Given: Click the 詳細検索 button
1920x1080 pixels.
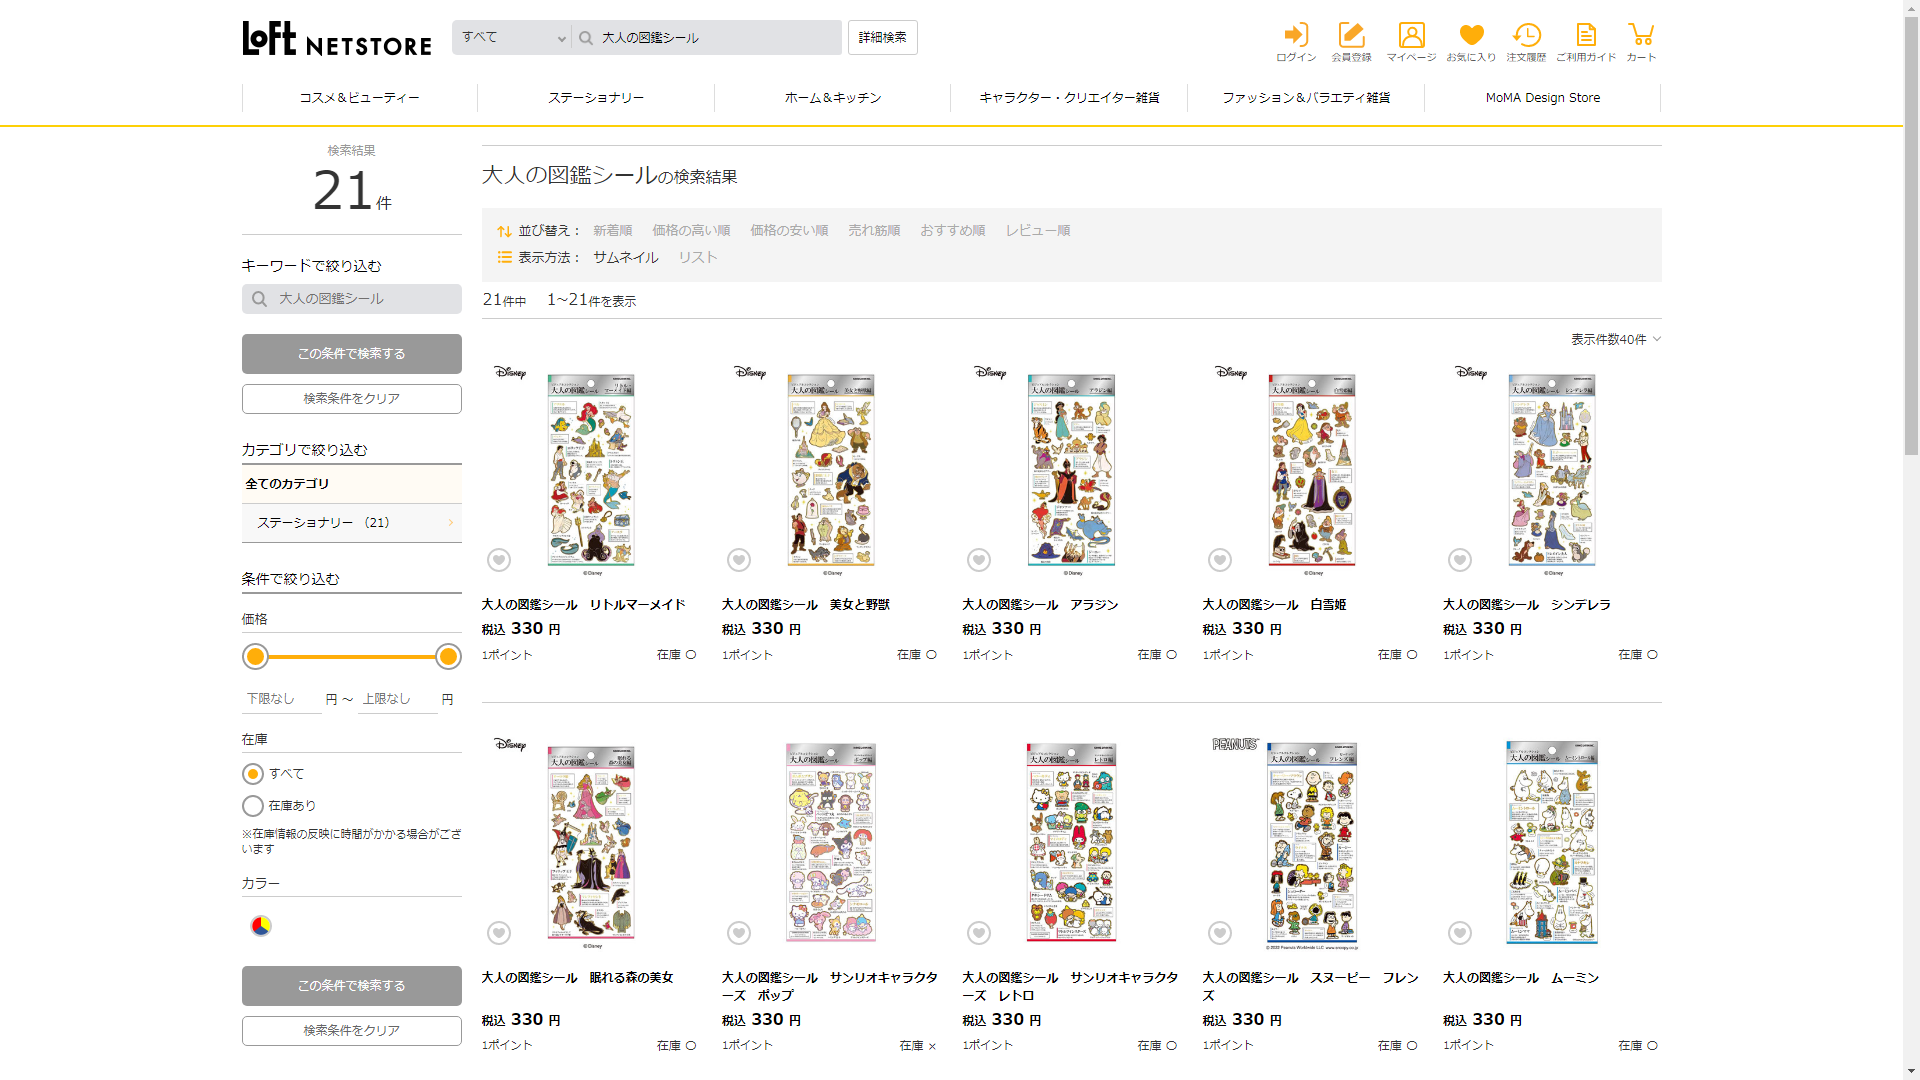Looking at the screenshot, I should 883,38.
